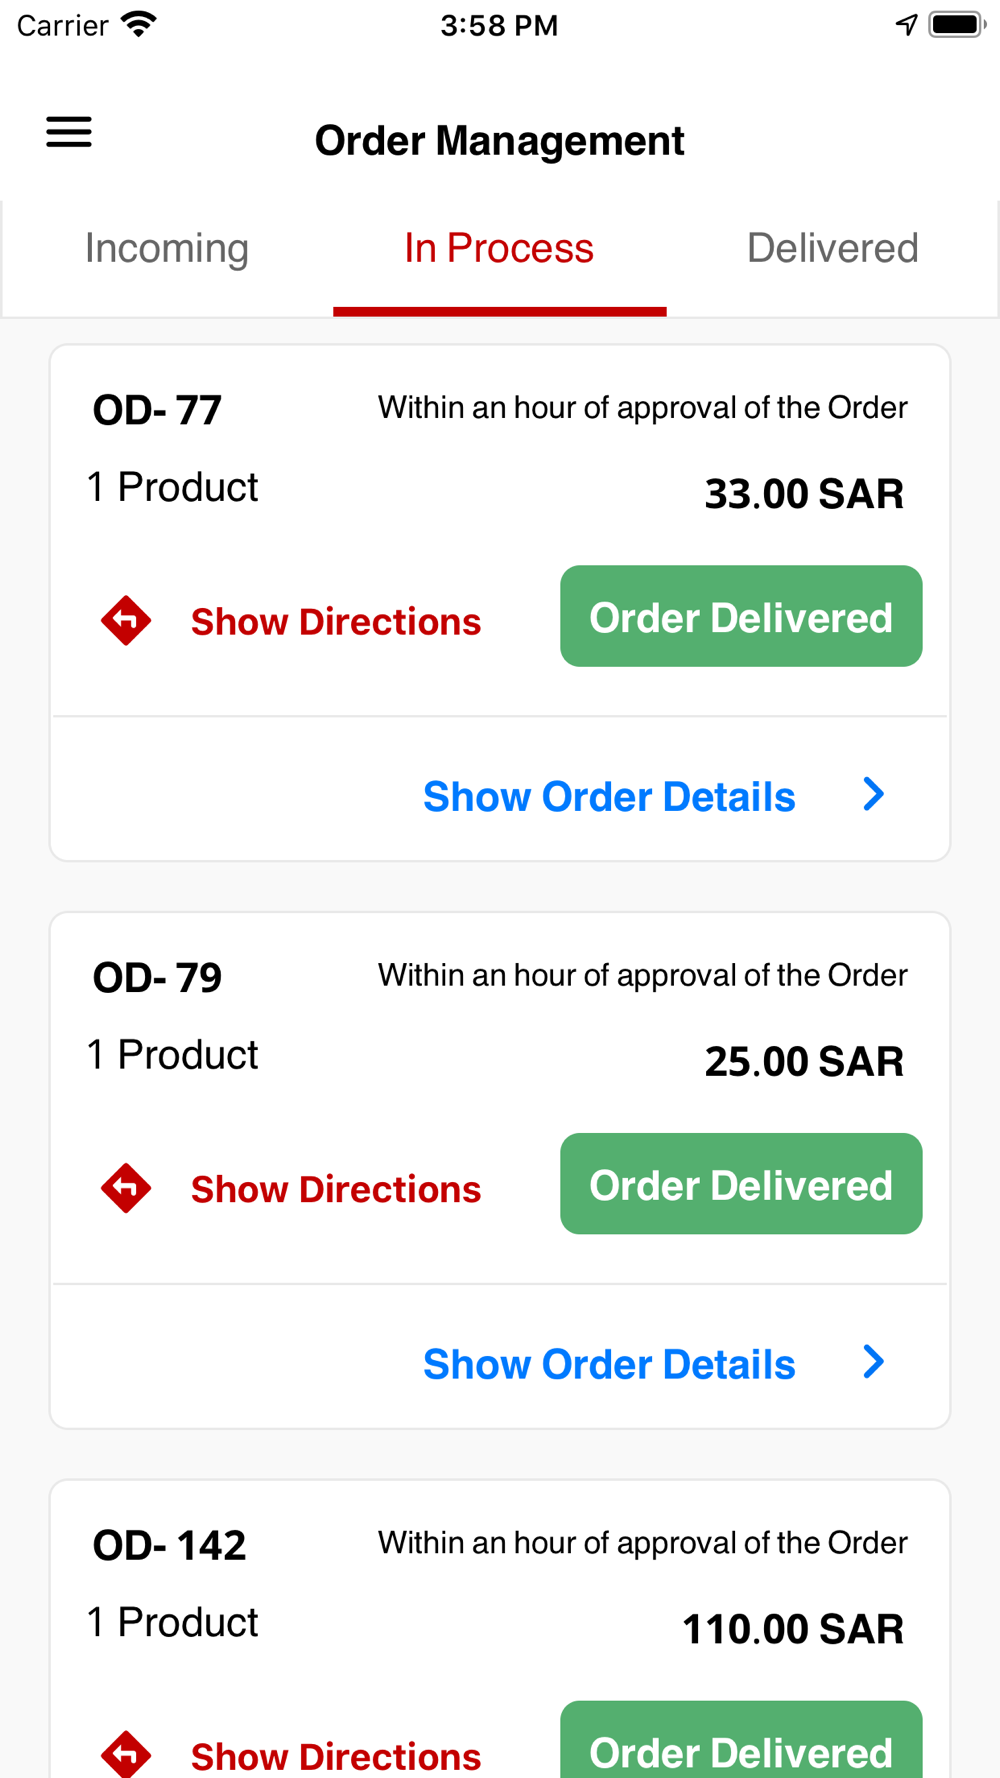Open Show Order Details for OD-79

pyautogui.click(x=609, y=1365)
